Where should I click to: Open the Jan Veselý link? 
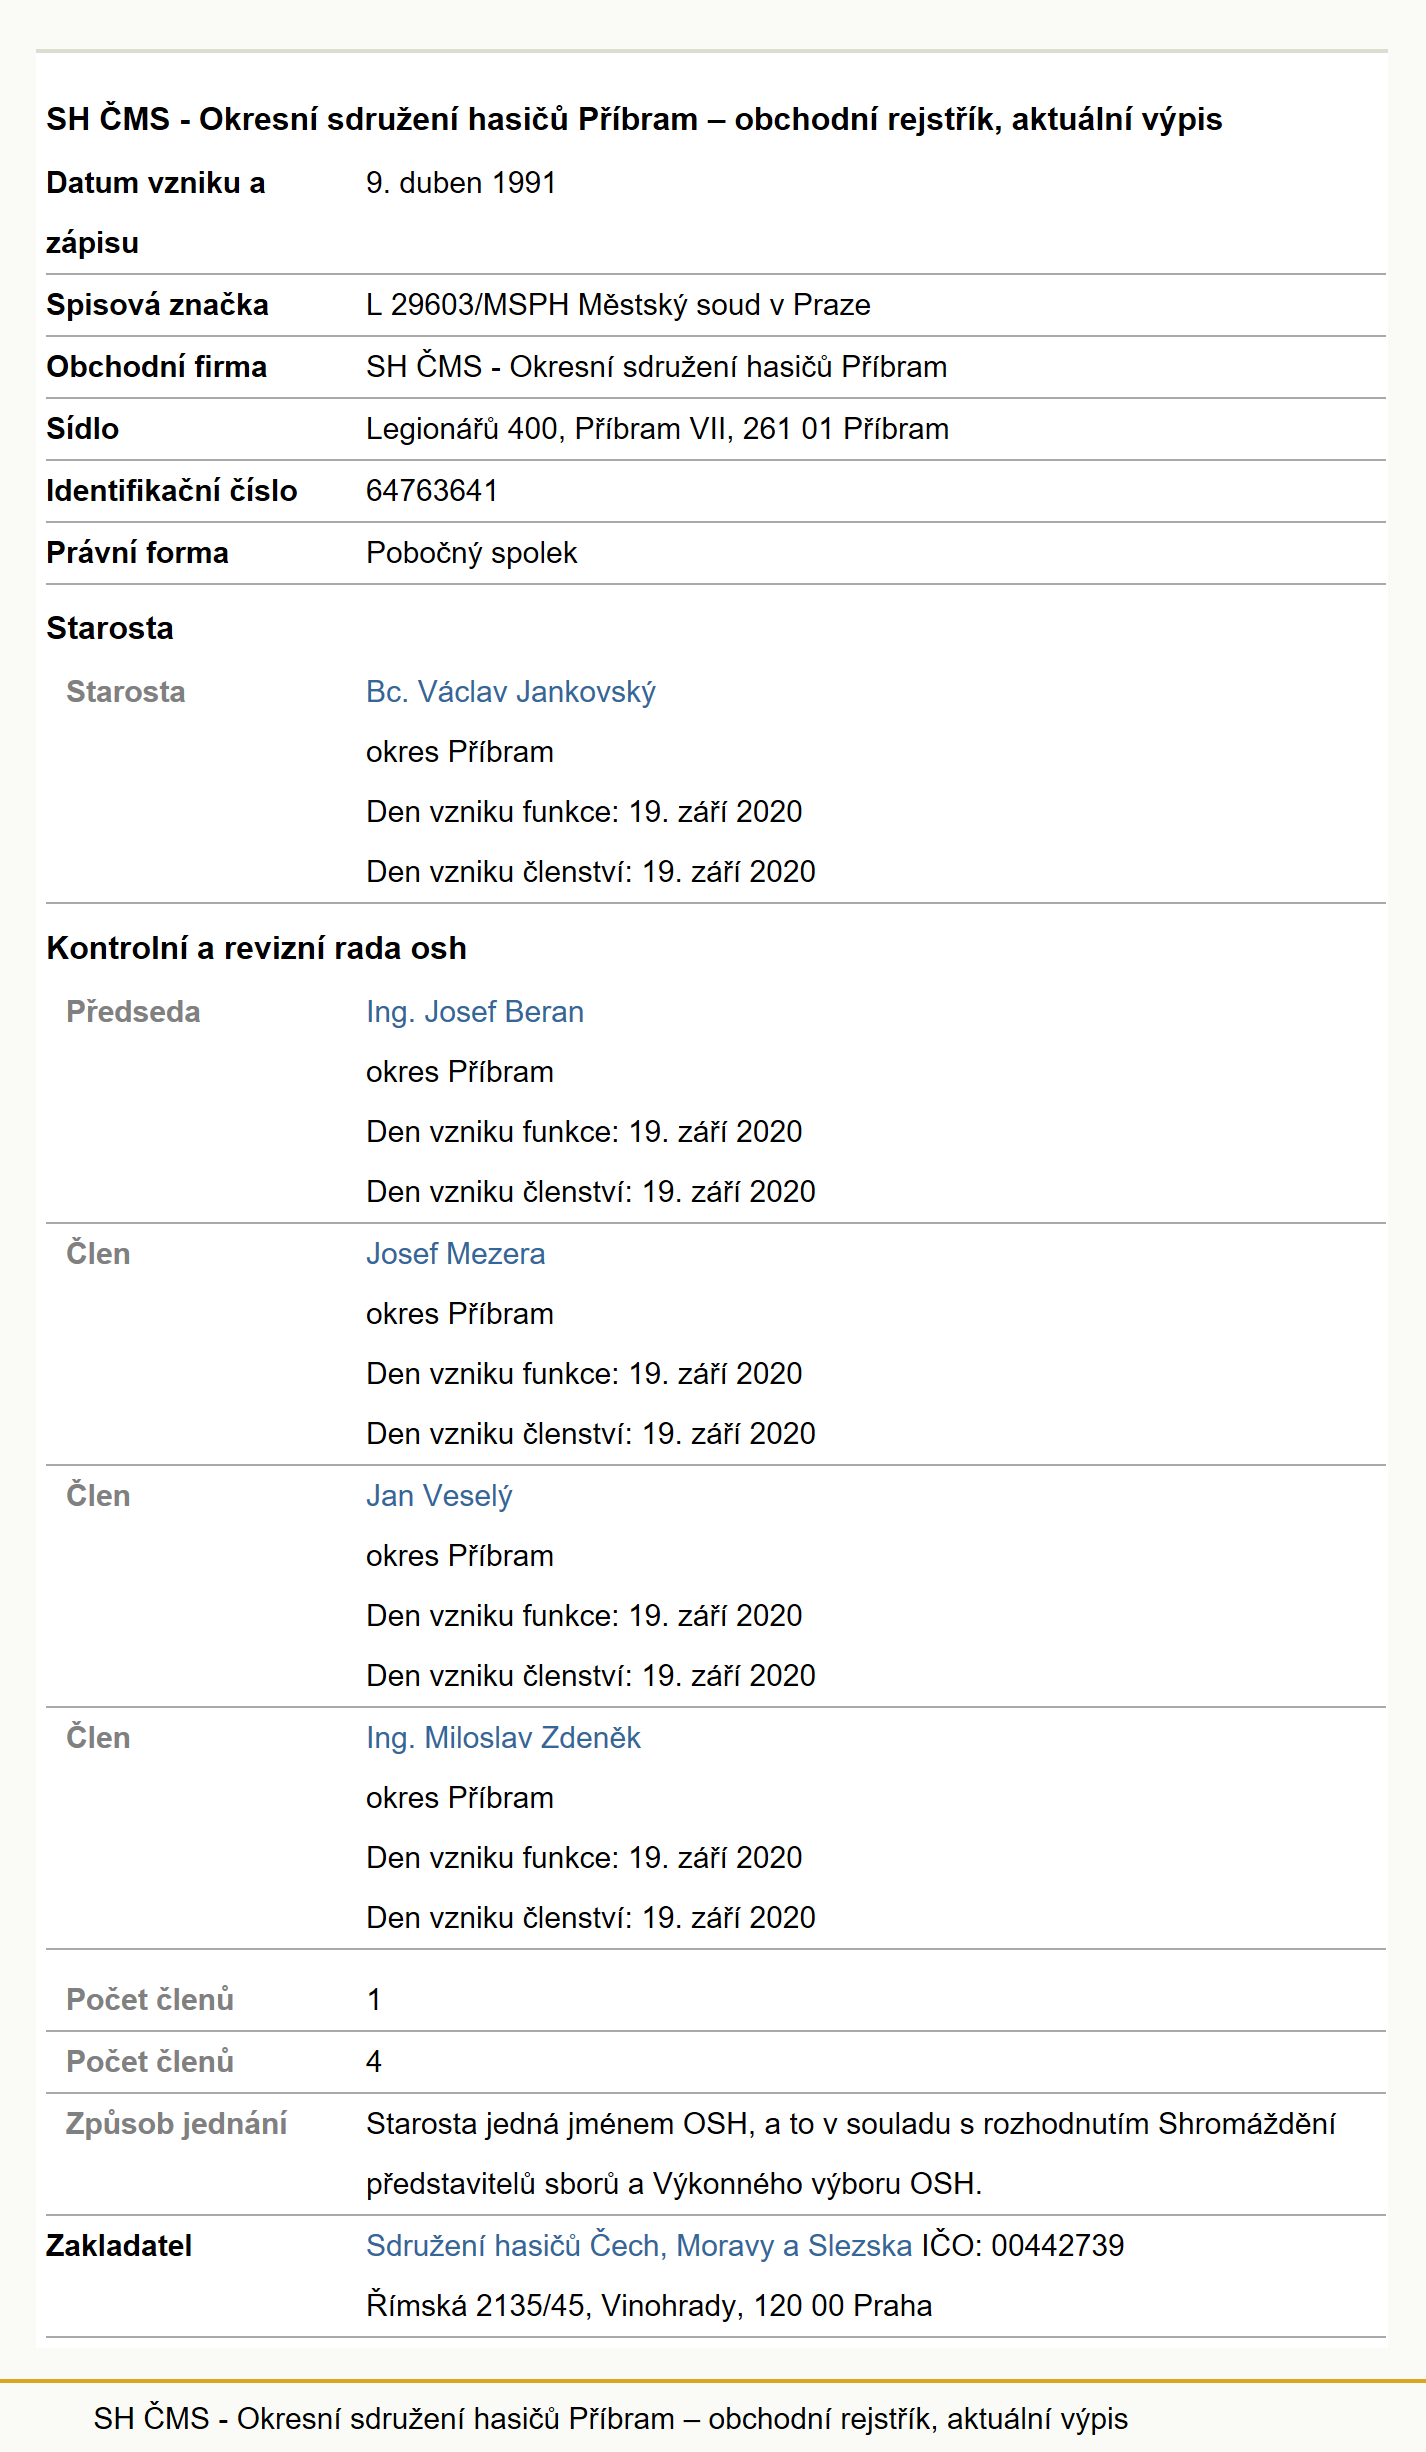[x=438, y=1496]
